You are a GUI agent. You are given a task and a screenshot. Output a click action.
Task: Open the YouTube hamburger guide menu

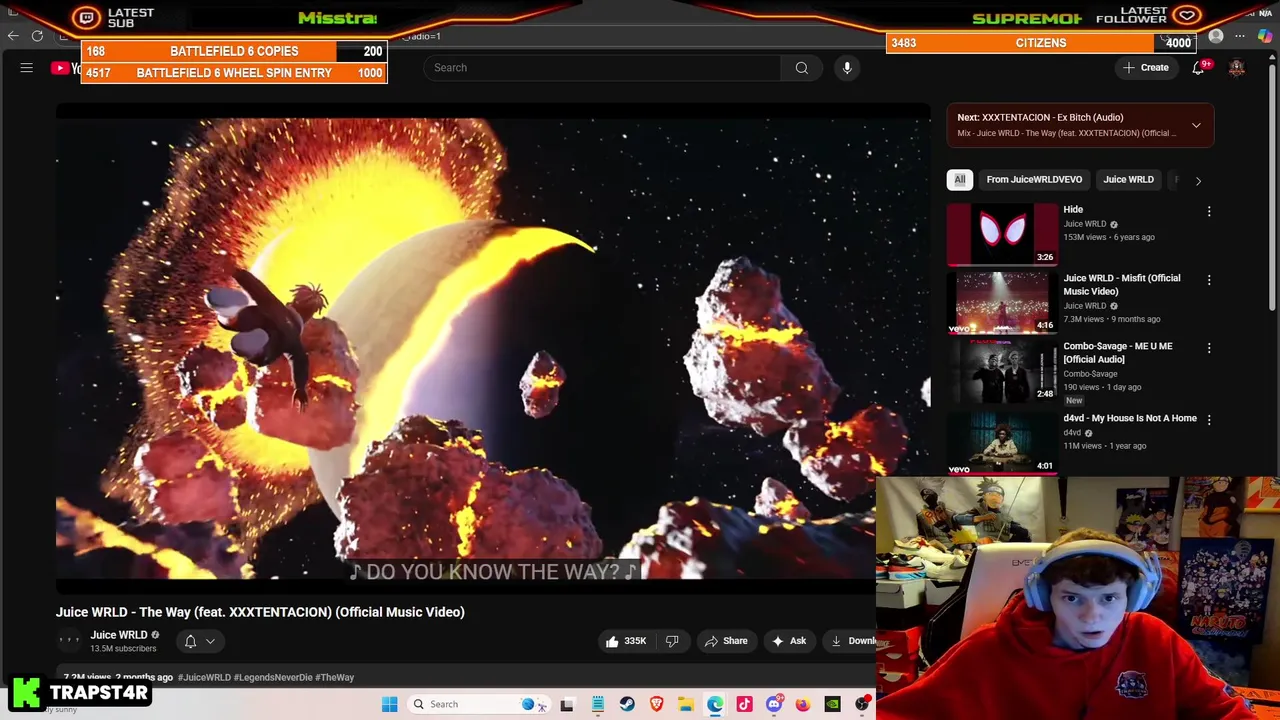pyautogui.click(x=27, y=68)
